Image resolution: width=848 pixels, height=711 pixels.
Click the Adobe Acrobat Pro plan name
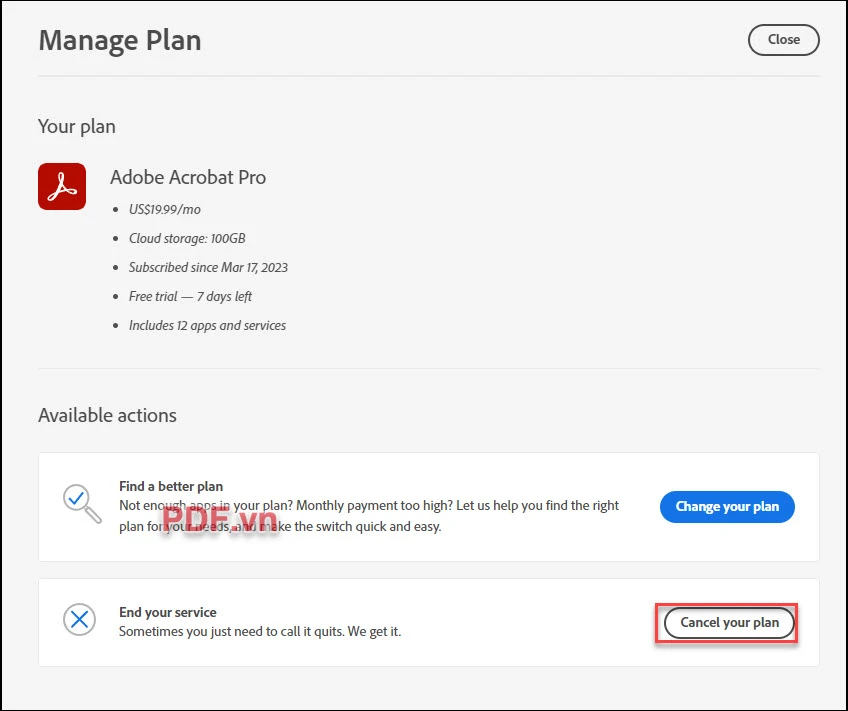(188, 177)
